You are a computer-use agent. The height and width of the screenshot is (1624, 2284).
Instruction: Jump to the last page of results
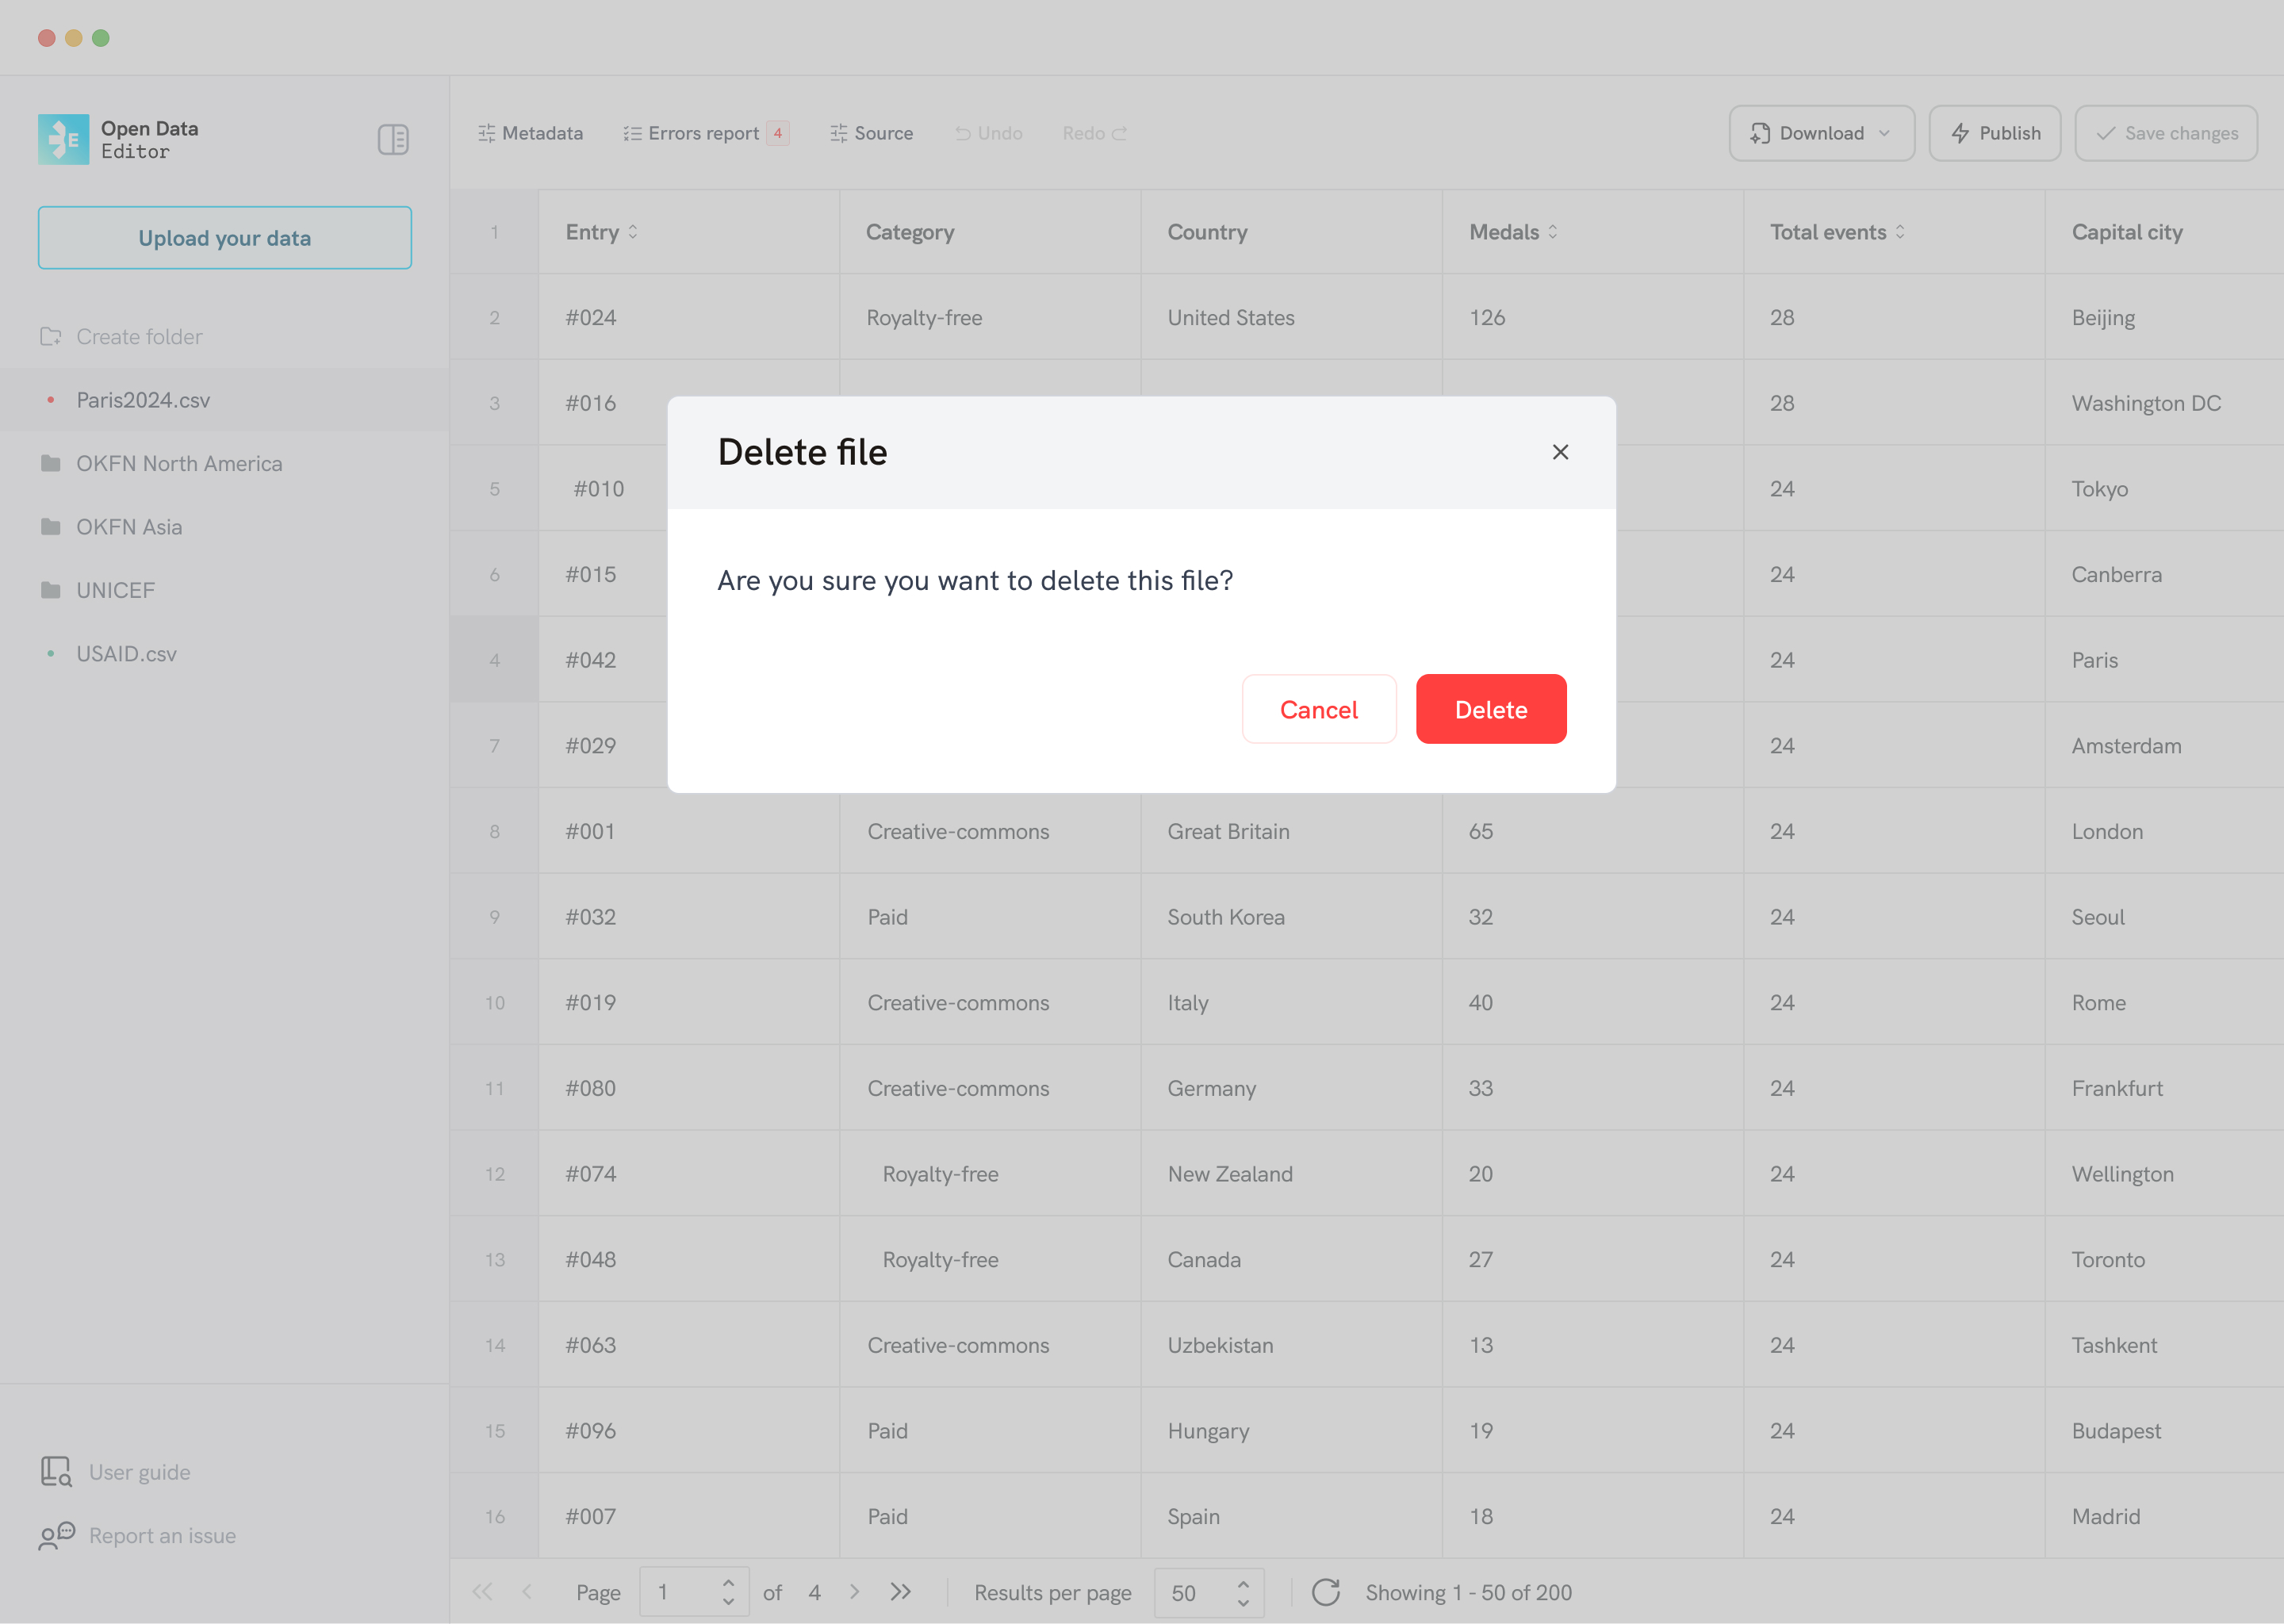click(900, 1592)
